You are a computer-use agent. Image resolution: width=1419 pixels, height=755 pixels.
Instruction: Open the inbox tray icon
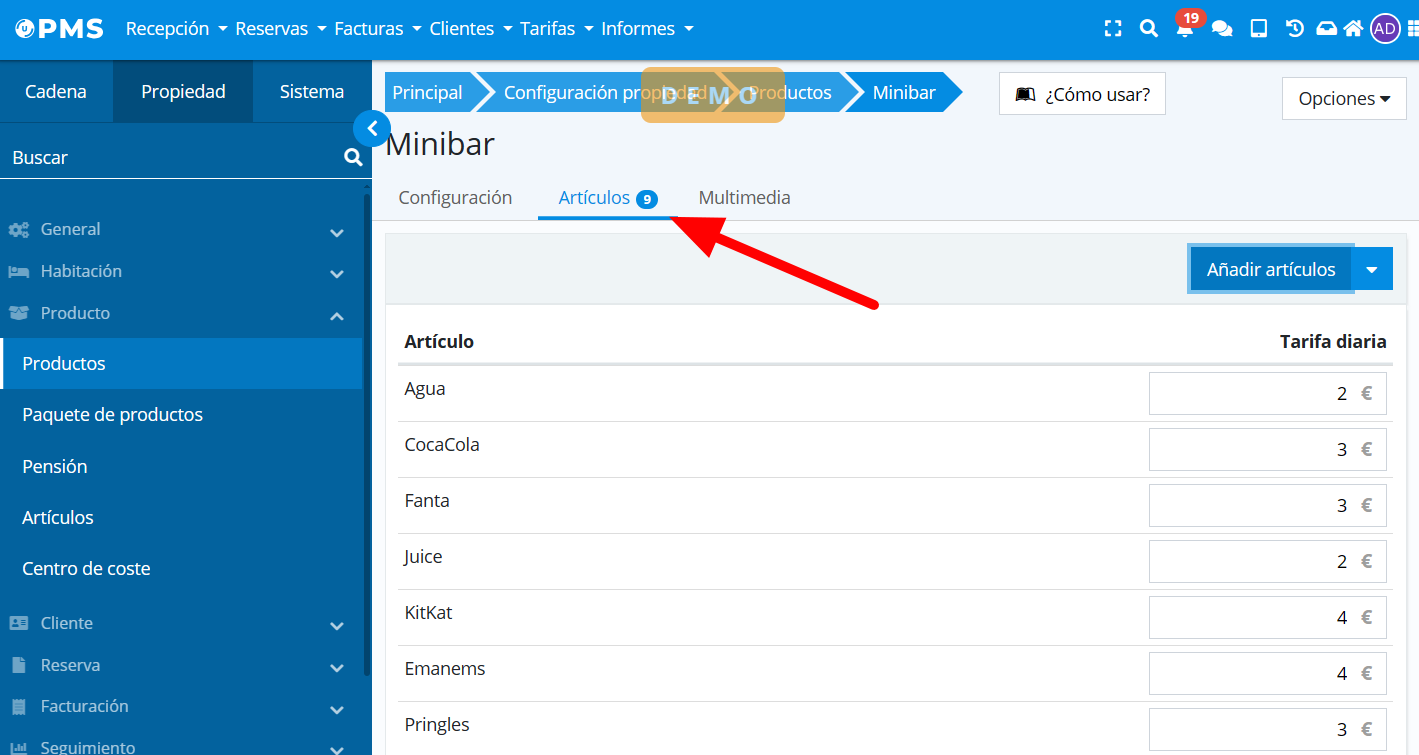tap(1326, 29)
